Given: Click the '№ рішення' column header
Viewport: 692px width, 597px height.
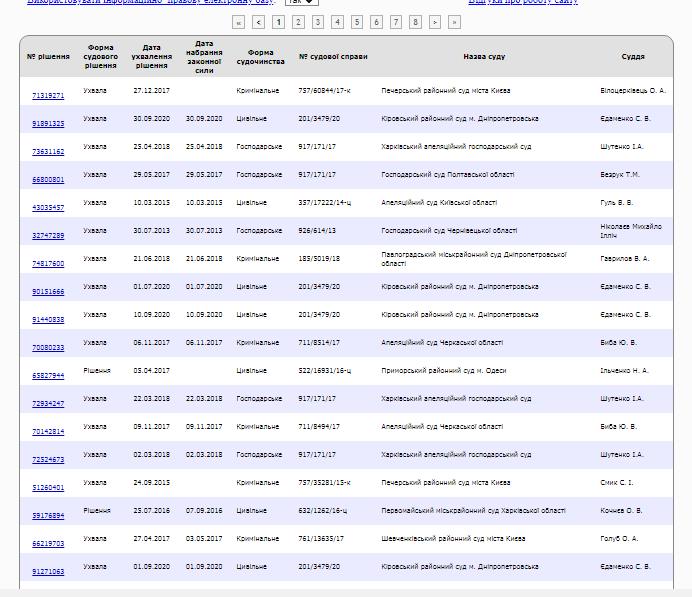Looking at the screenshot, I should click(47, 57).
